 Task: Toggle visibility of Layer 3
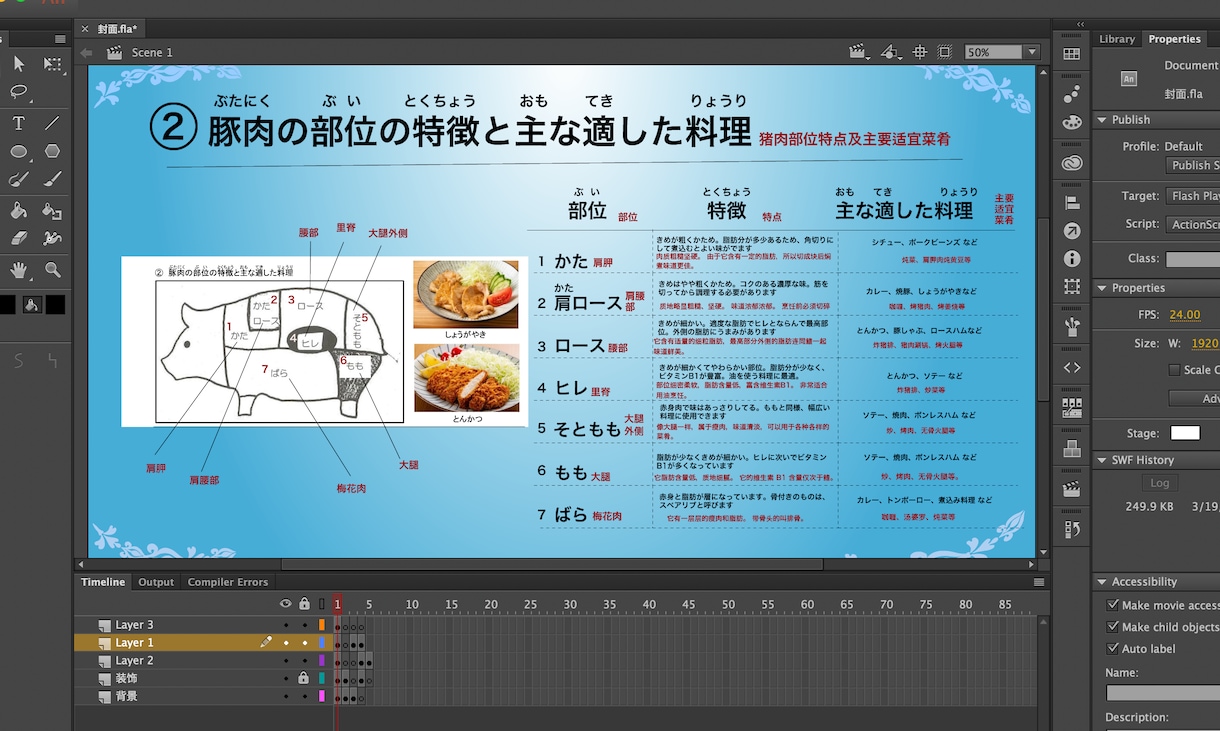286,625
